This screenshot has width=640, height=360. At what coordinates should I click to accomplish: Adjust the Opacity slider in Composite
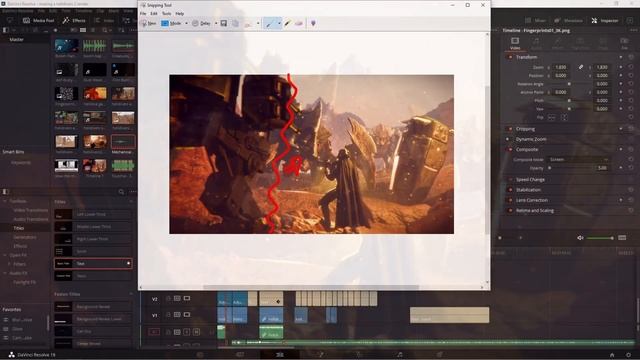pyautogui.click(x=550, y=168)
